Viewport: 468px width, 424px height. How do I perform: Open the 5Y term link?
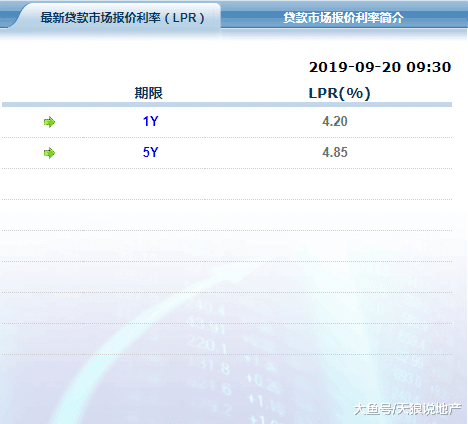click(x=150, y=152)
